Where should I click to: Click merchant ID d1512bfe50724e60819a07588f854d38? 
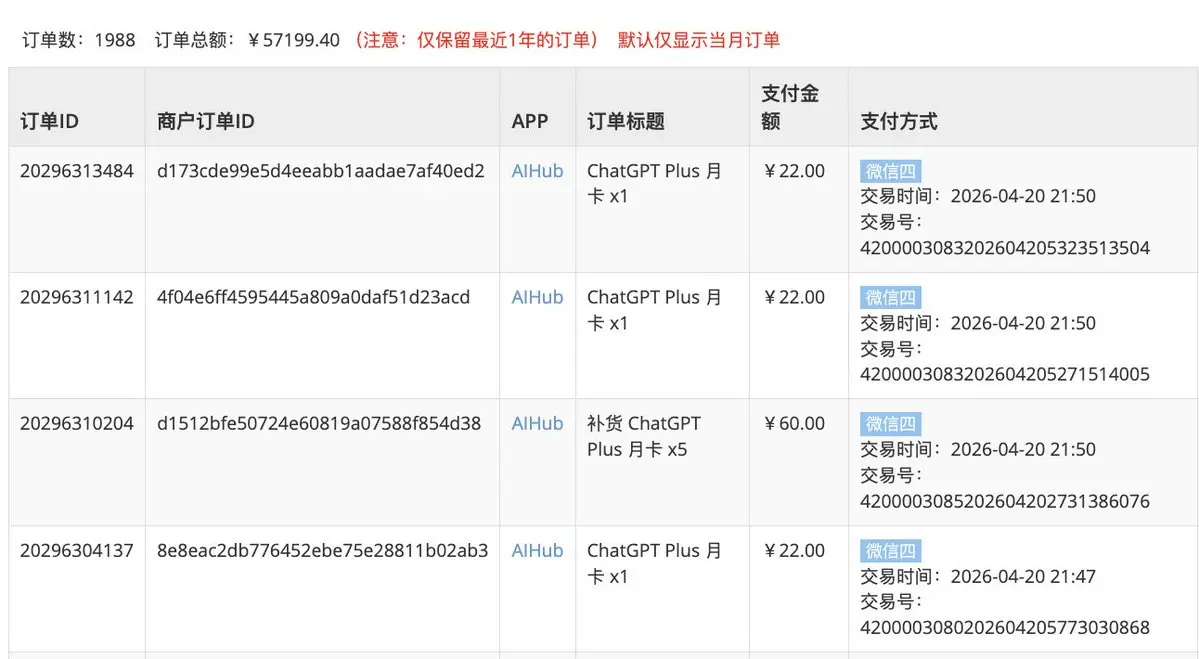(319, 424)
